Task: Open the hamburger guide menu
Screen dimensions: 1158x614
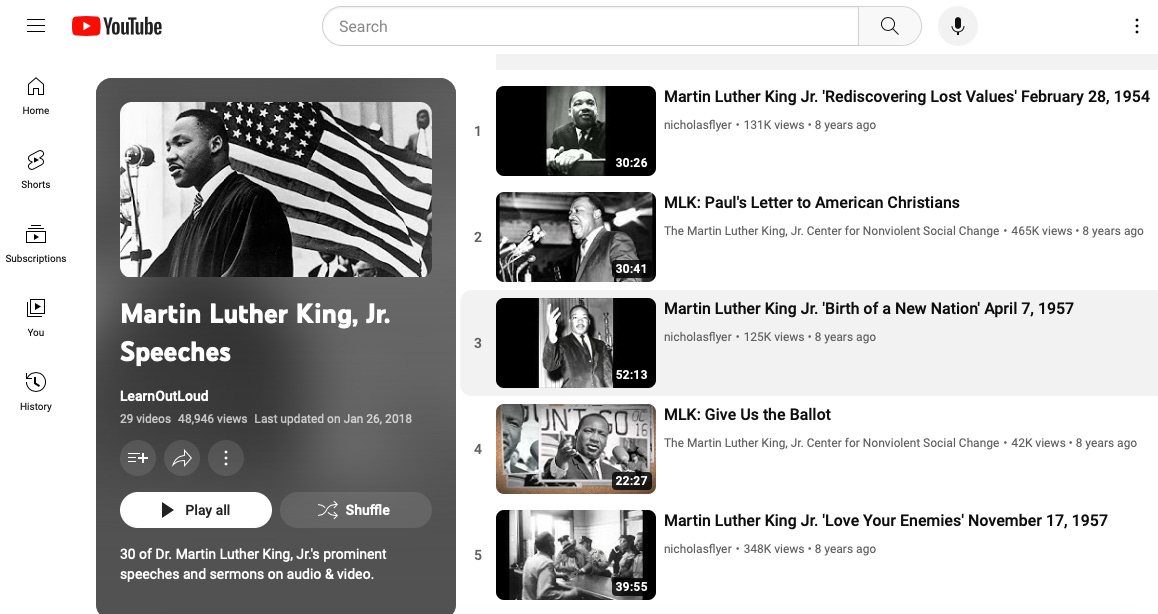Action: [x=35, y=26]
